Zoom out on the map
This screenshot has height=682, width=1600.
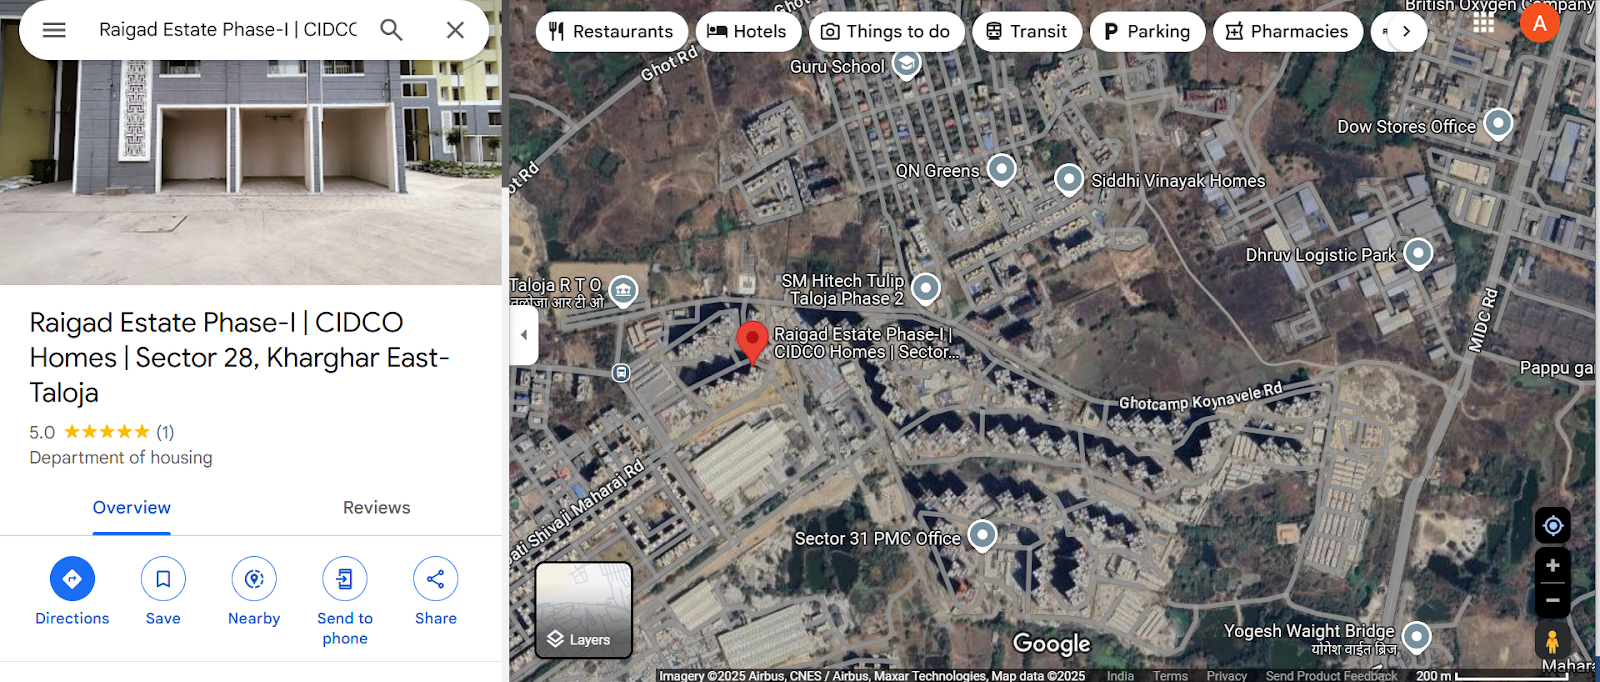1552,600
